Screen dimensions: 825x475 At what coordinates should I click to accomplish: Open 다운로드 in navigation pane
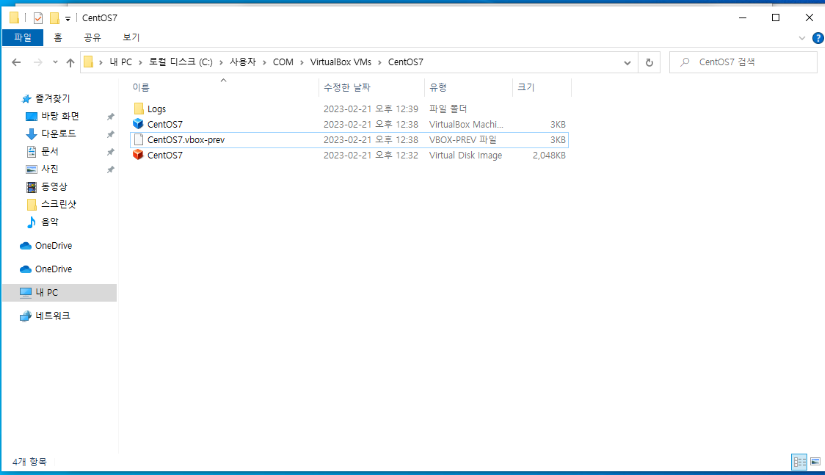(58, 134)
